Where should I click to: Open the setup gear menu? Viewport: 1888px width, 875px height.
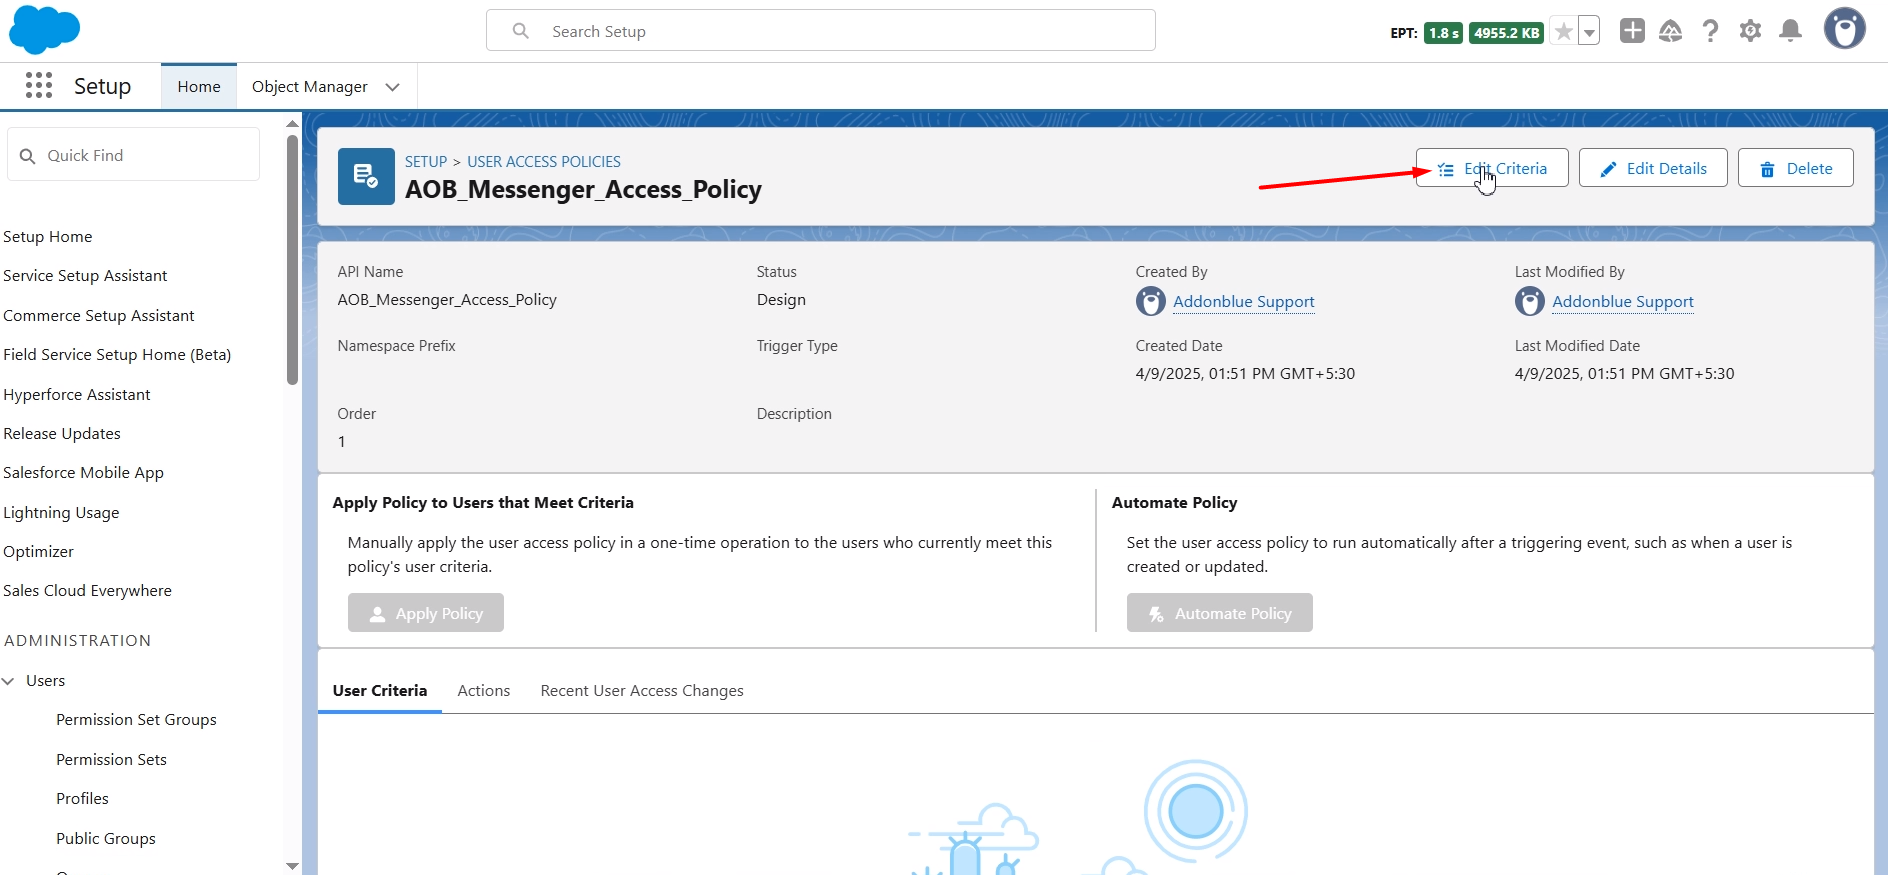click(x=1750, y=32)
